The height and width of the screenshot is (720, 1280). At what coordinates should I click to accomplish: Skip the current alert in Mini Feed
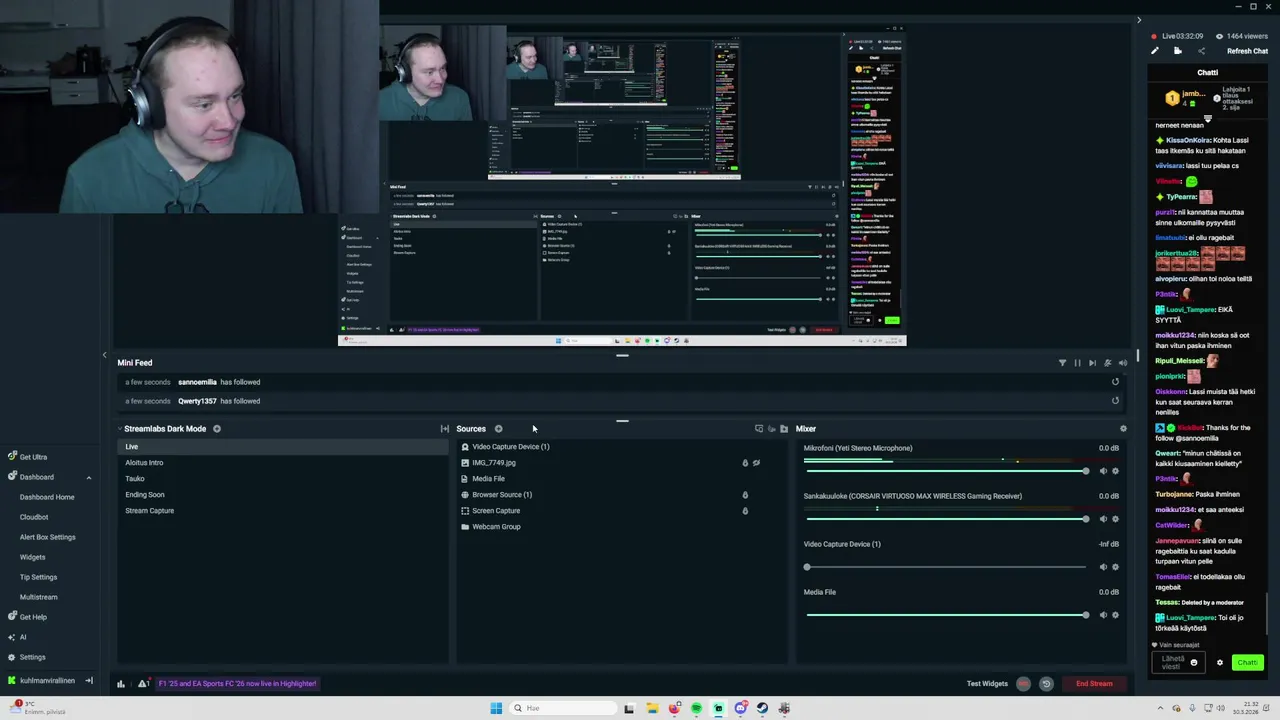[1092, 363]
